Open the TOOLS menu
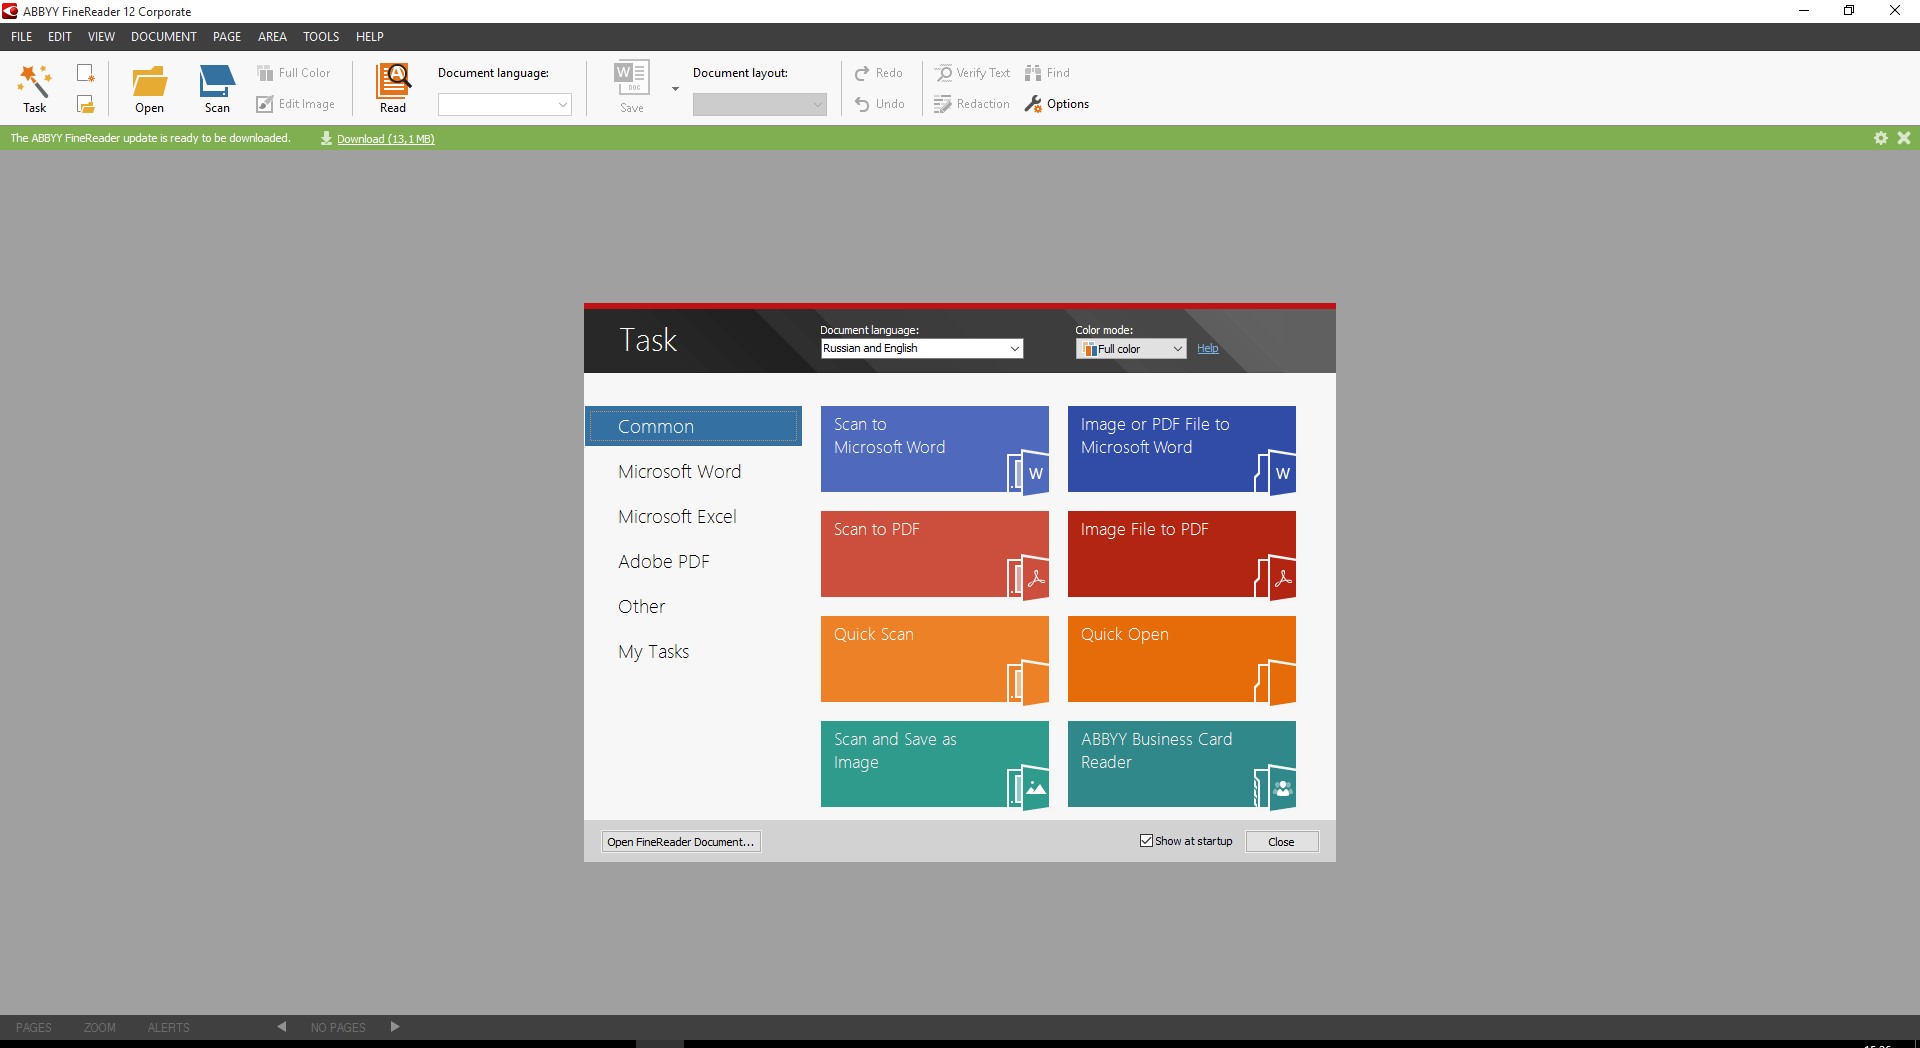Screen dimensions: 1920x1048 pos(321,37)
